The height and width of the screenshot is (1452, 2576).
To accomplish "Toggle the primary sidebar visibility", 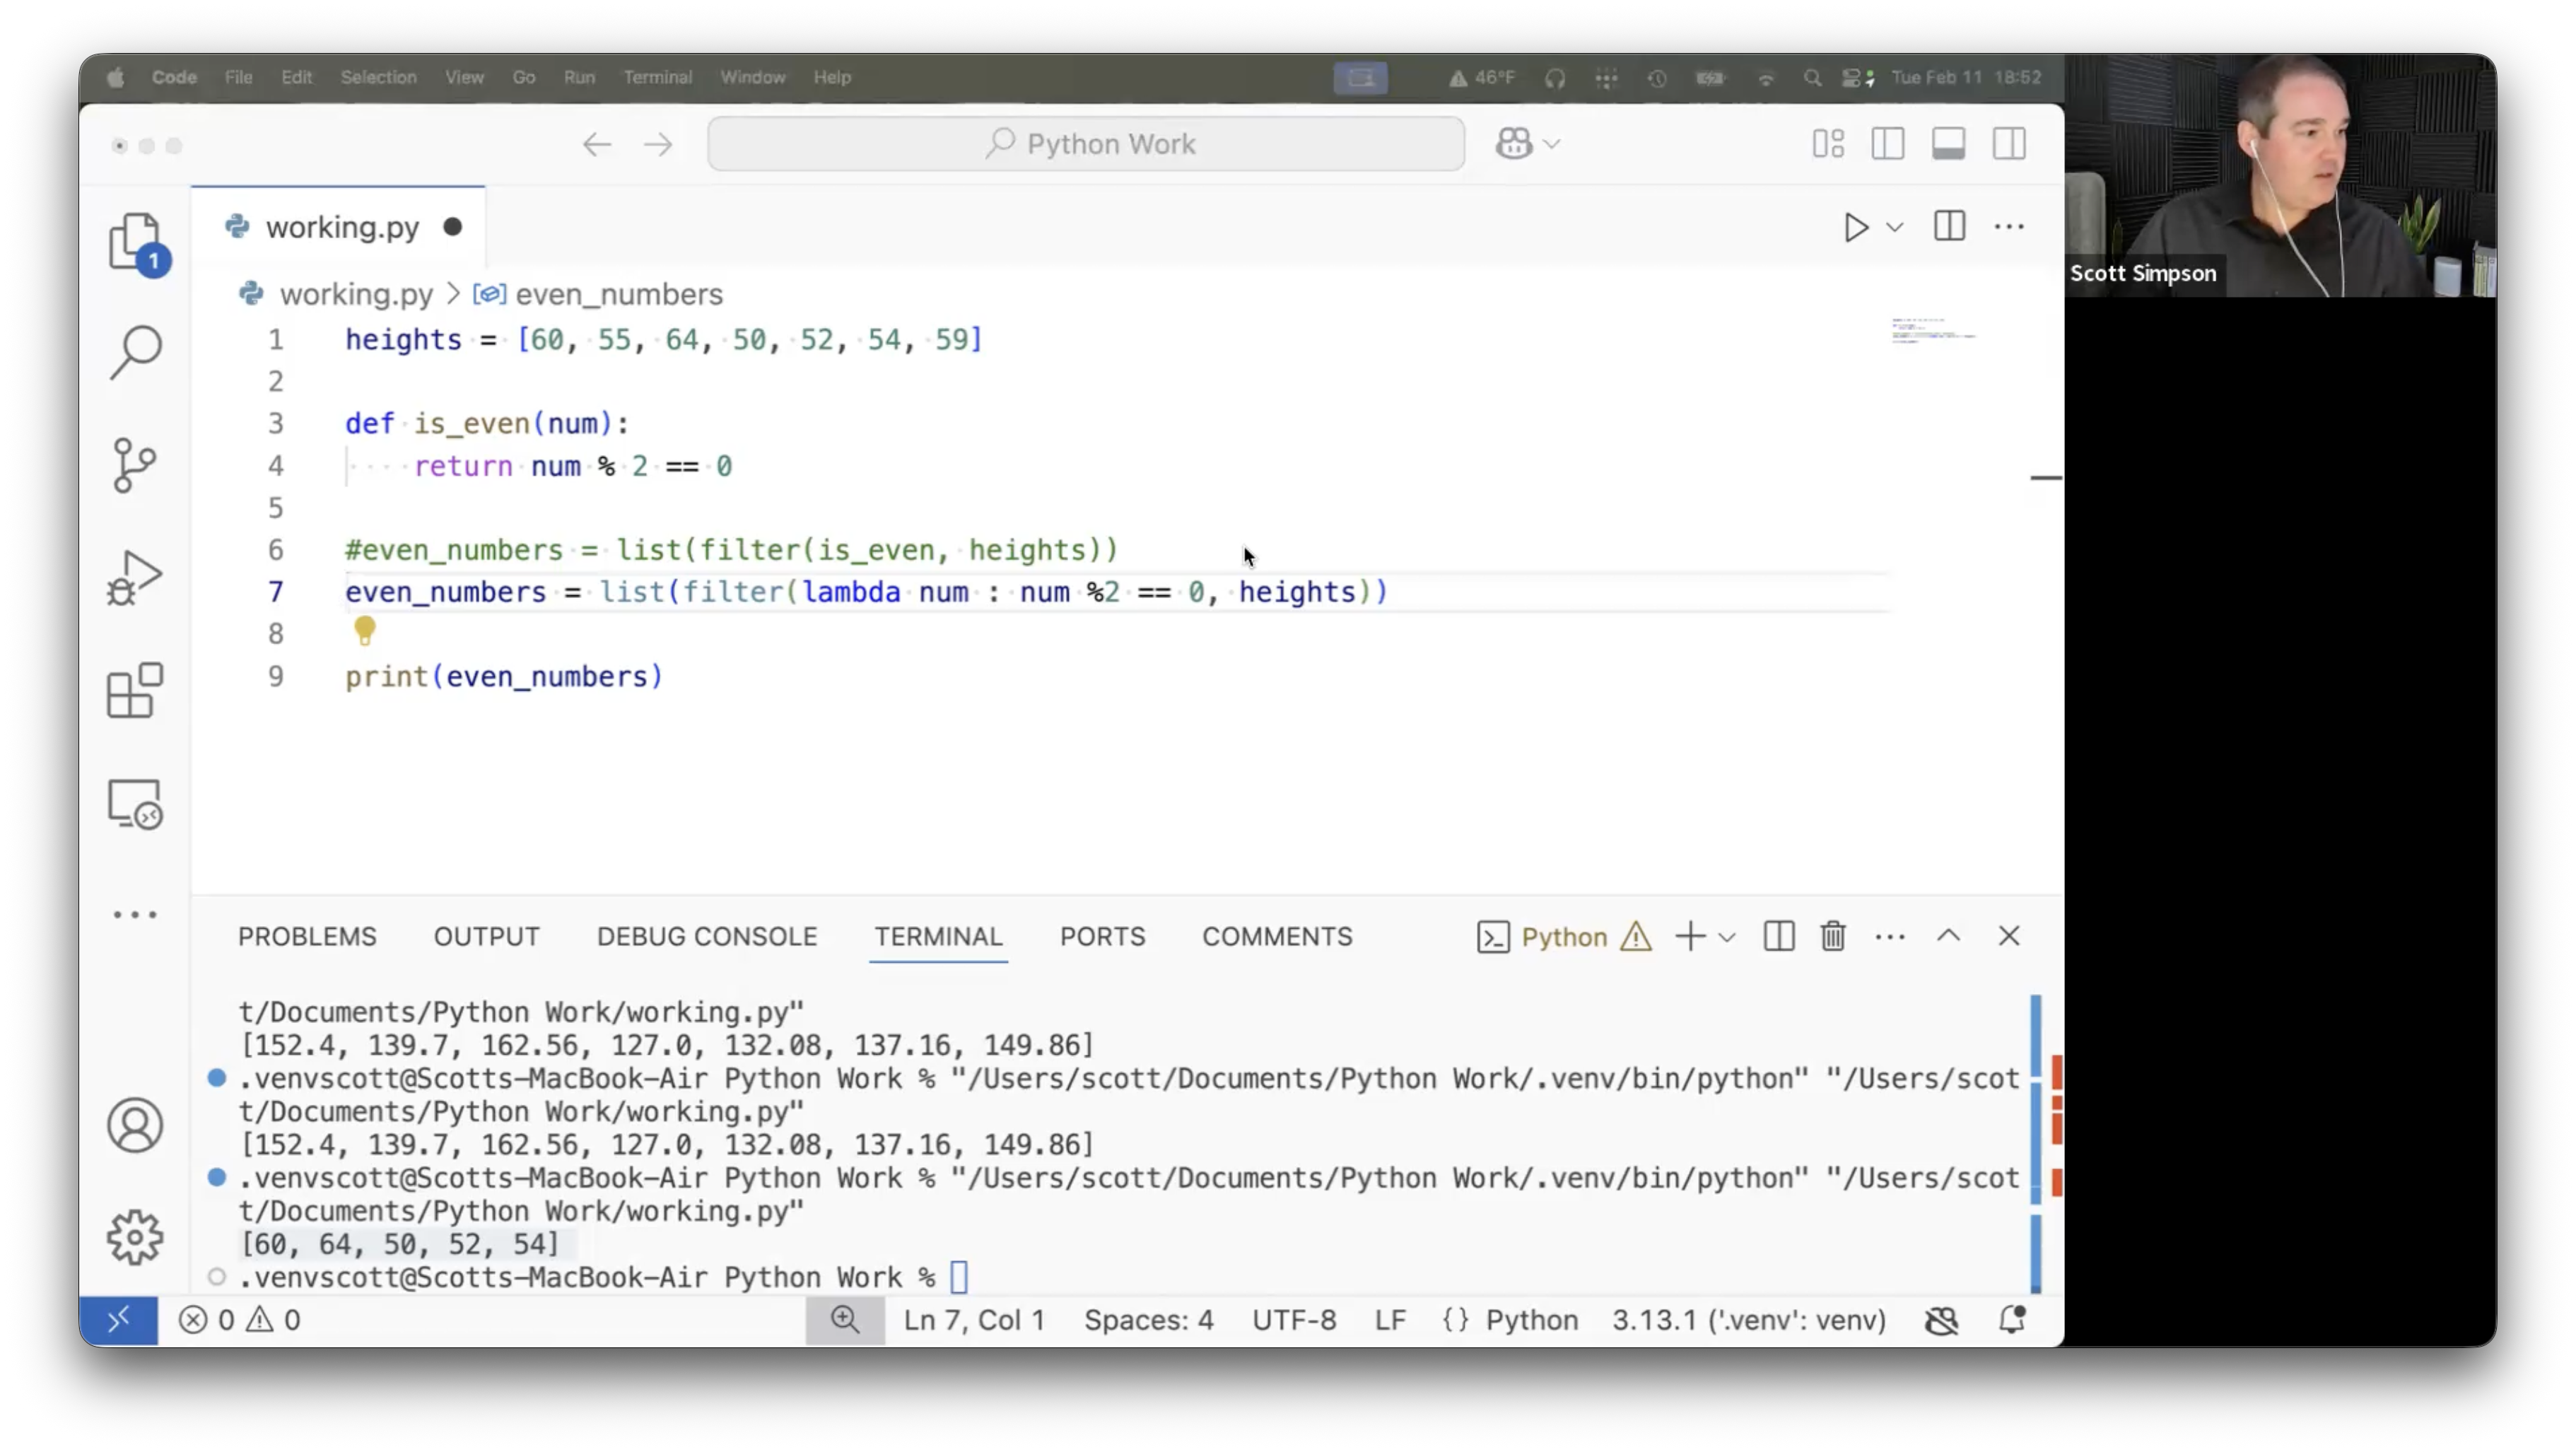I will [1888, 143].
